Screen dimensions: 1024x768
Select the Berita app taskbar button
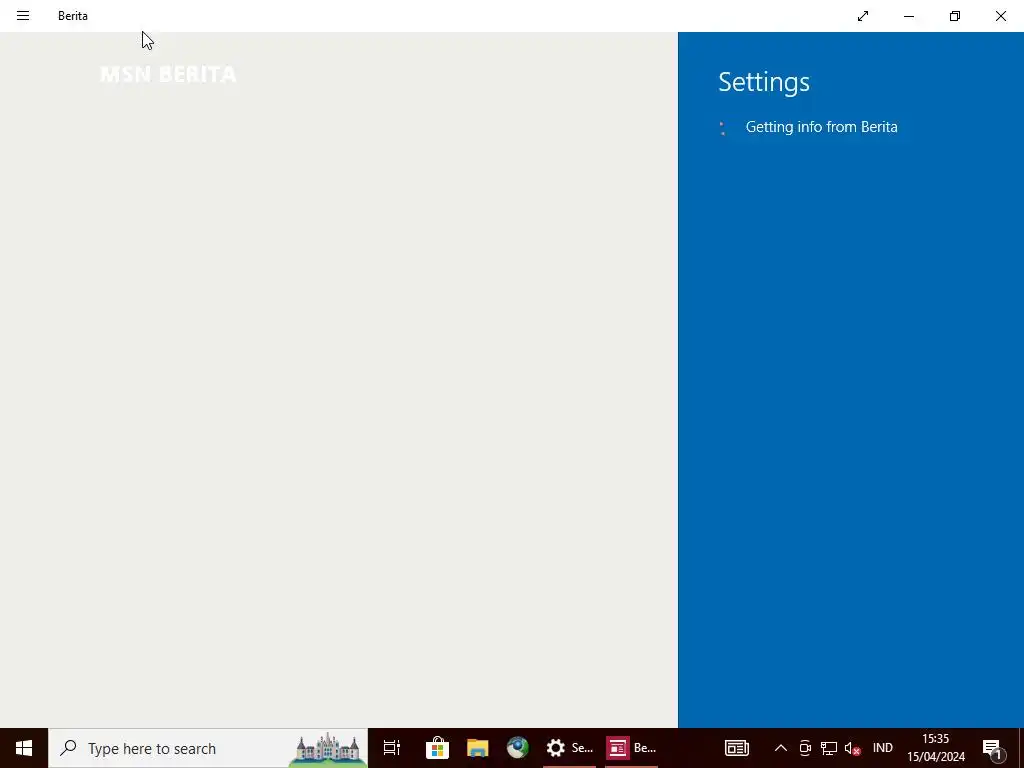631,748
